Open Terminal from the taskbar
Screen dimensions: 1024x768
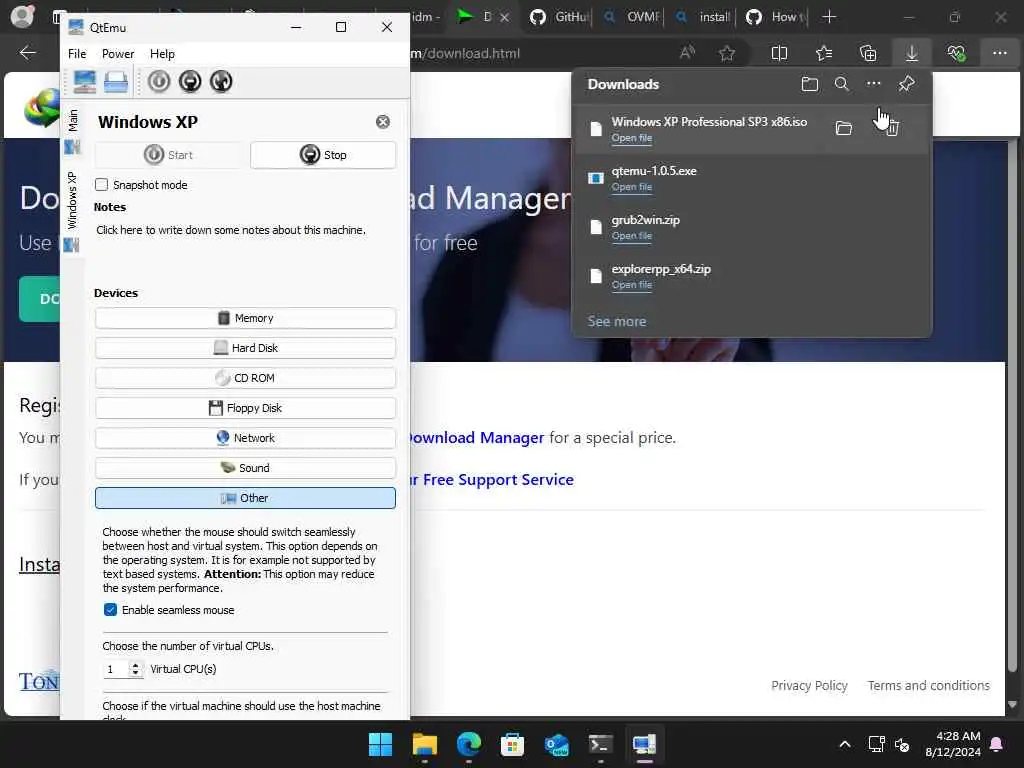point(600,744)
